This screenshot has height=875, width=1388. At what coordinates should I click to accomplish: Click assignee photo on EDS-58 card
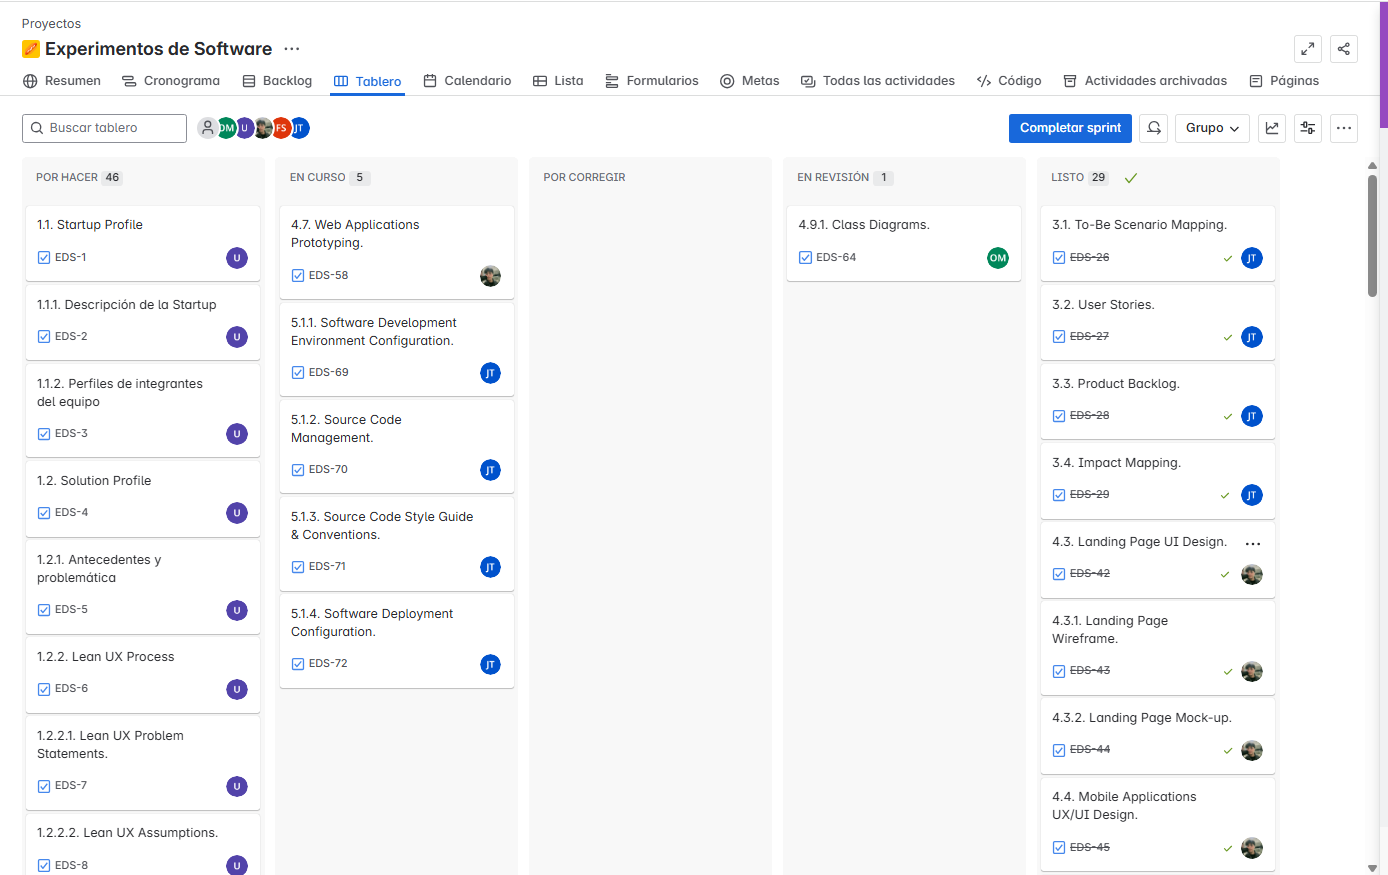pos(490,276)
